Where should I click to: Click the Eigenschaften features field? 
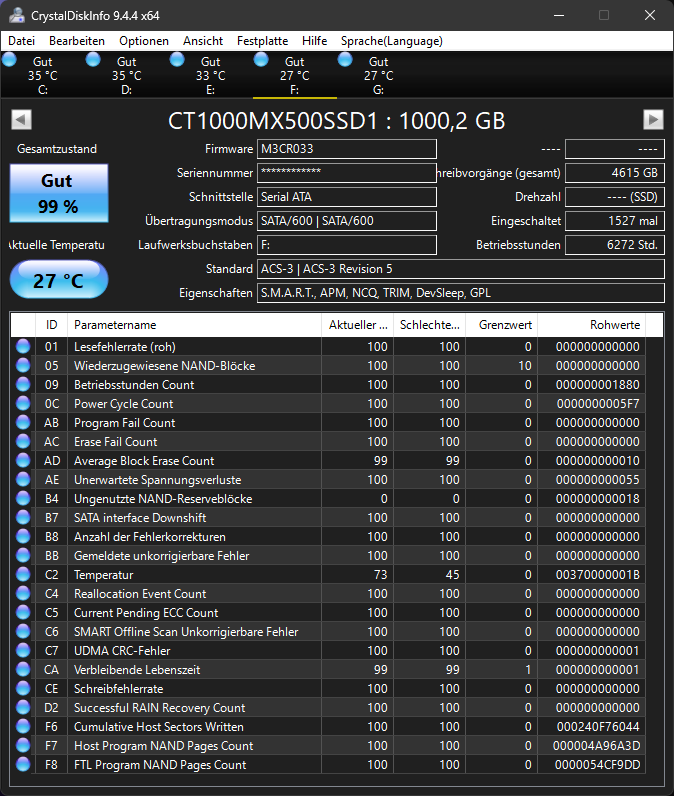pyautogui.click(x=461, y=293)
